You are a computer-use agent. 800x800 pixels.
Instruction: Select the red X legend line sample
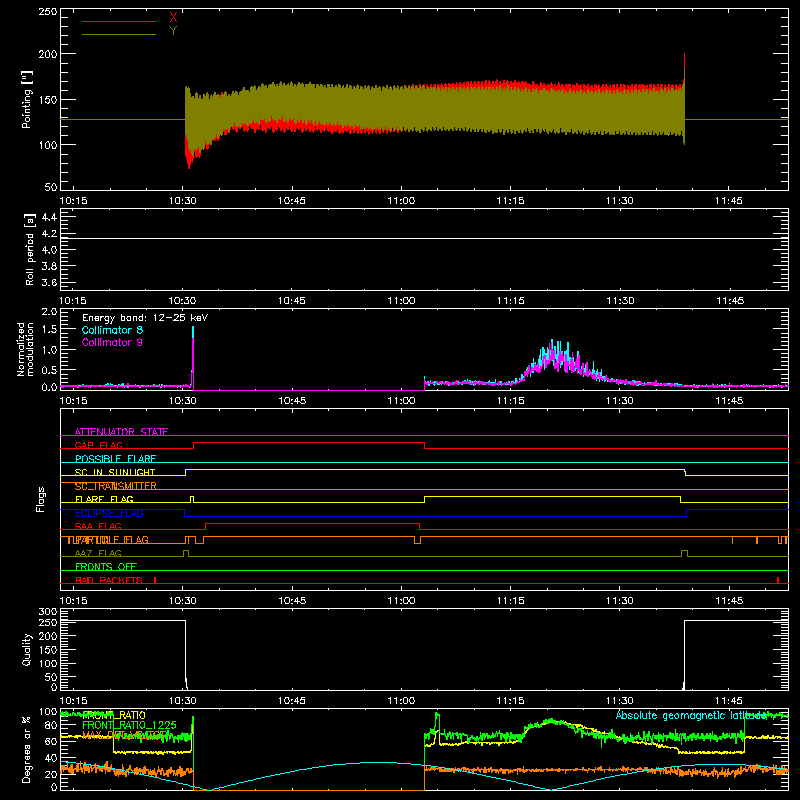point(119,21)
